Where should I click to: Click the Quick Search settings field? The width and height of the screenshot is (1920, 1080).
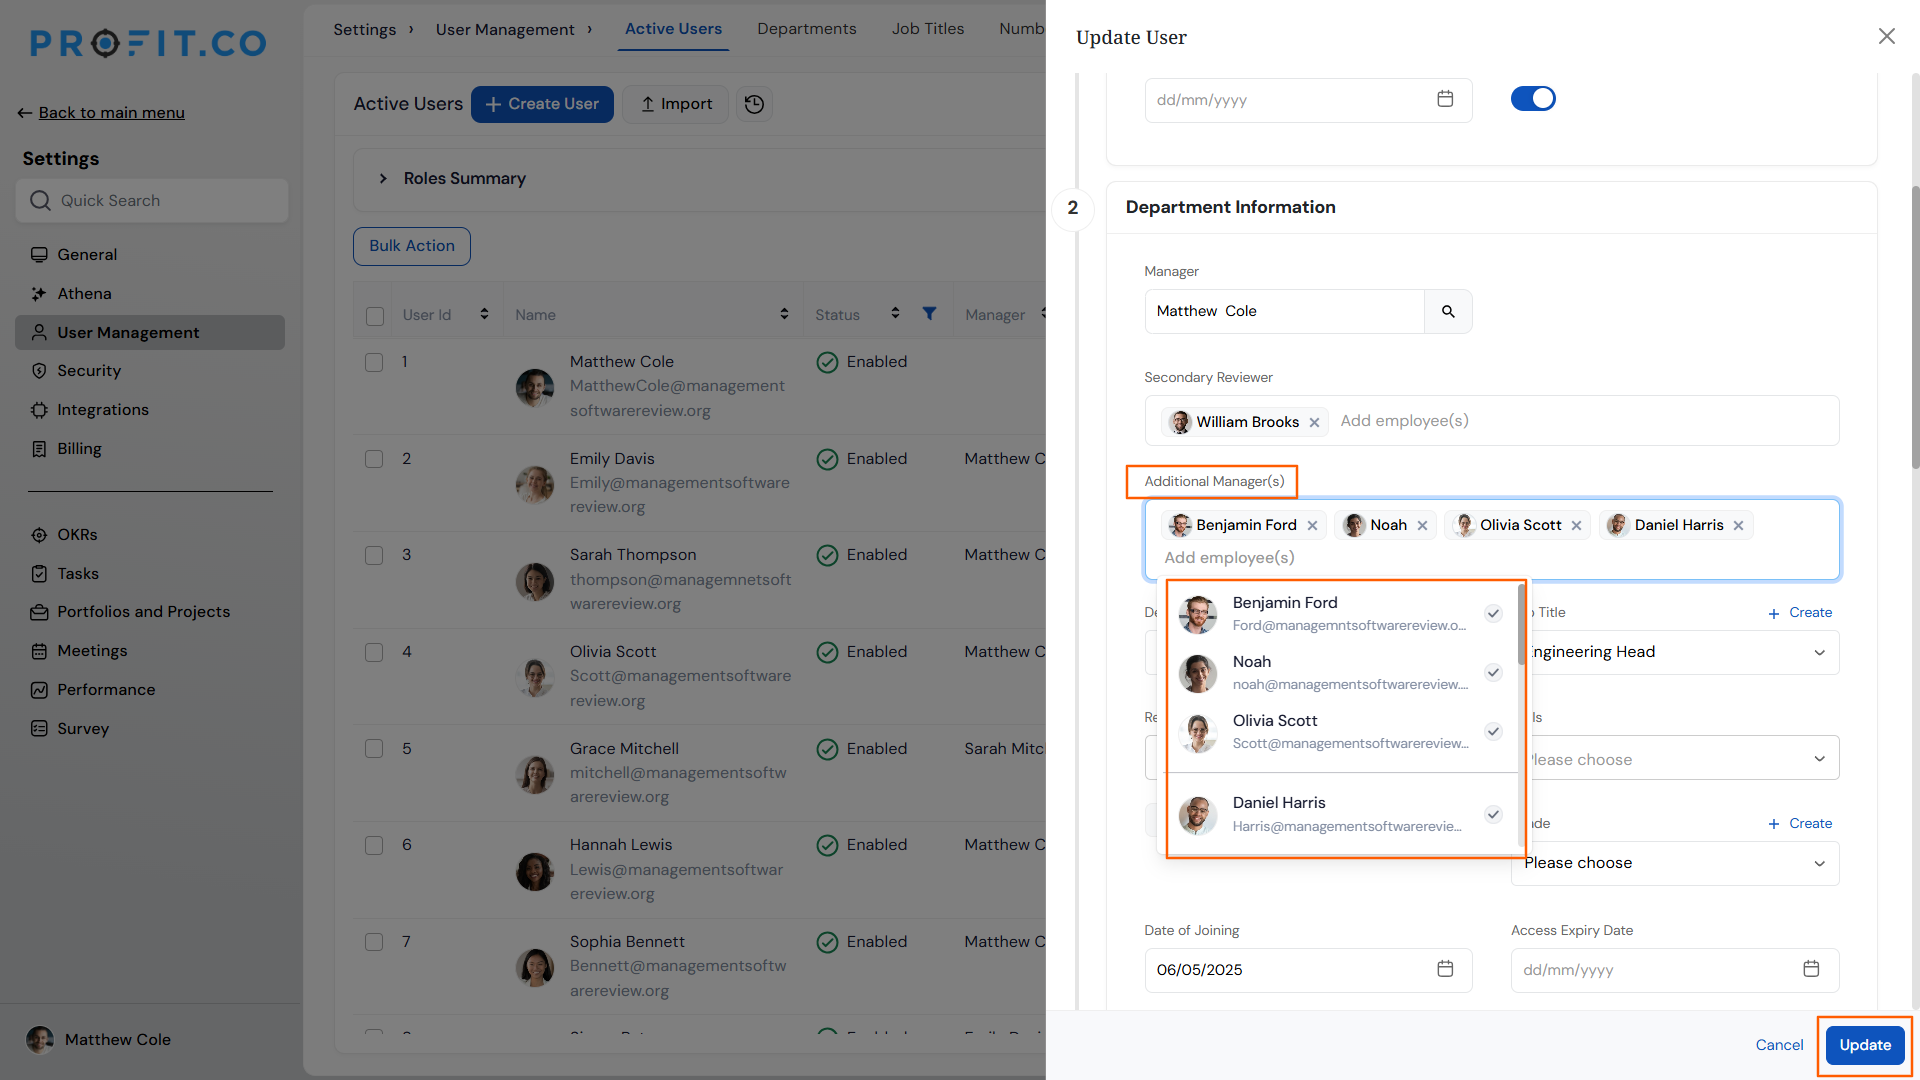pos(152,201)
